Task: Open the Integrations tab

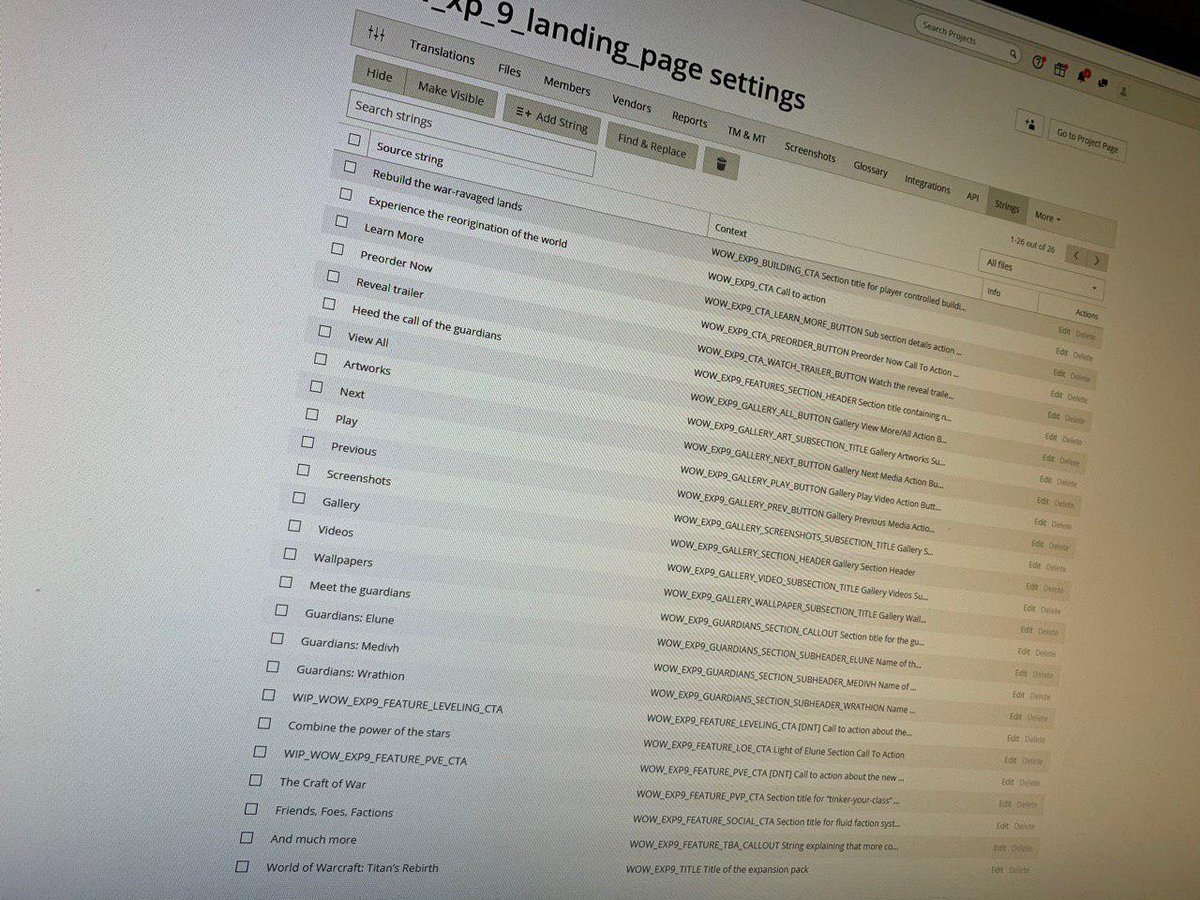Action: (x=927, y=184)
